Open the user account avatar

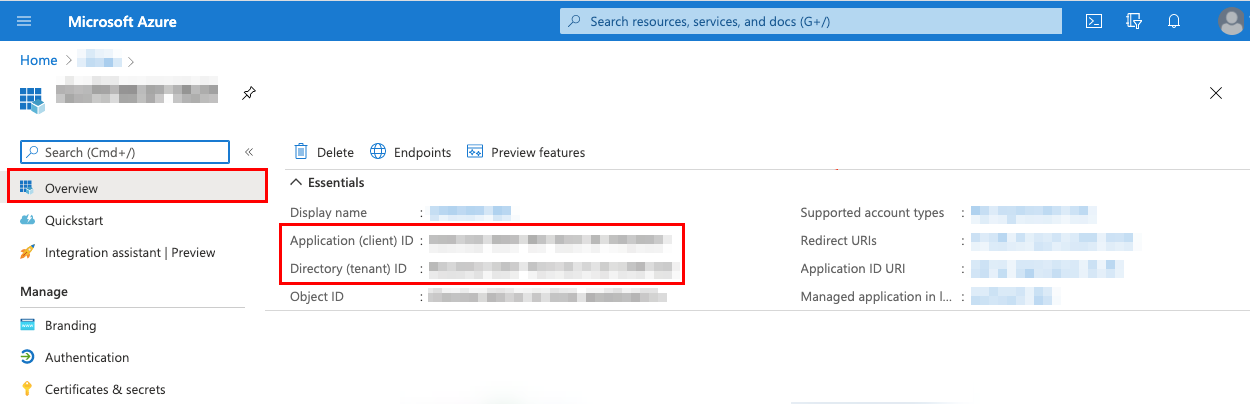click(1232, 21)
